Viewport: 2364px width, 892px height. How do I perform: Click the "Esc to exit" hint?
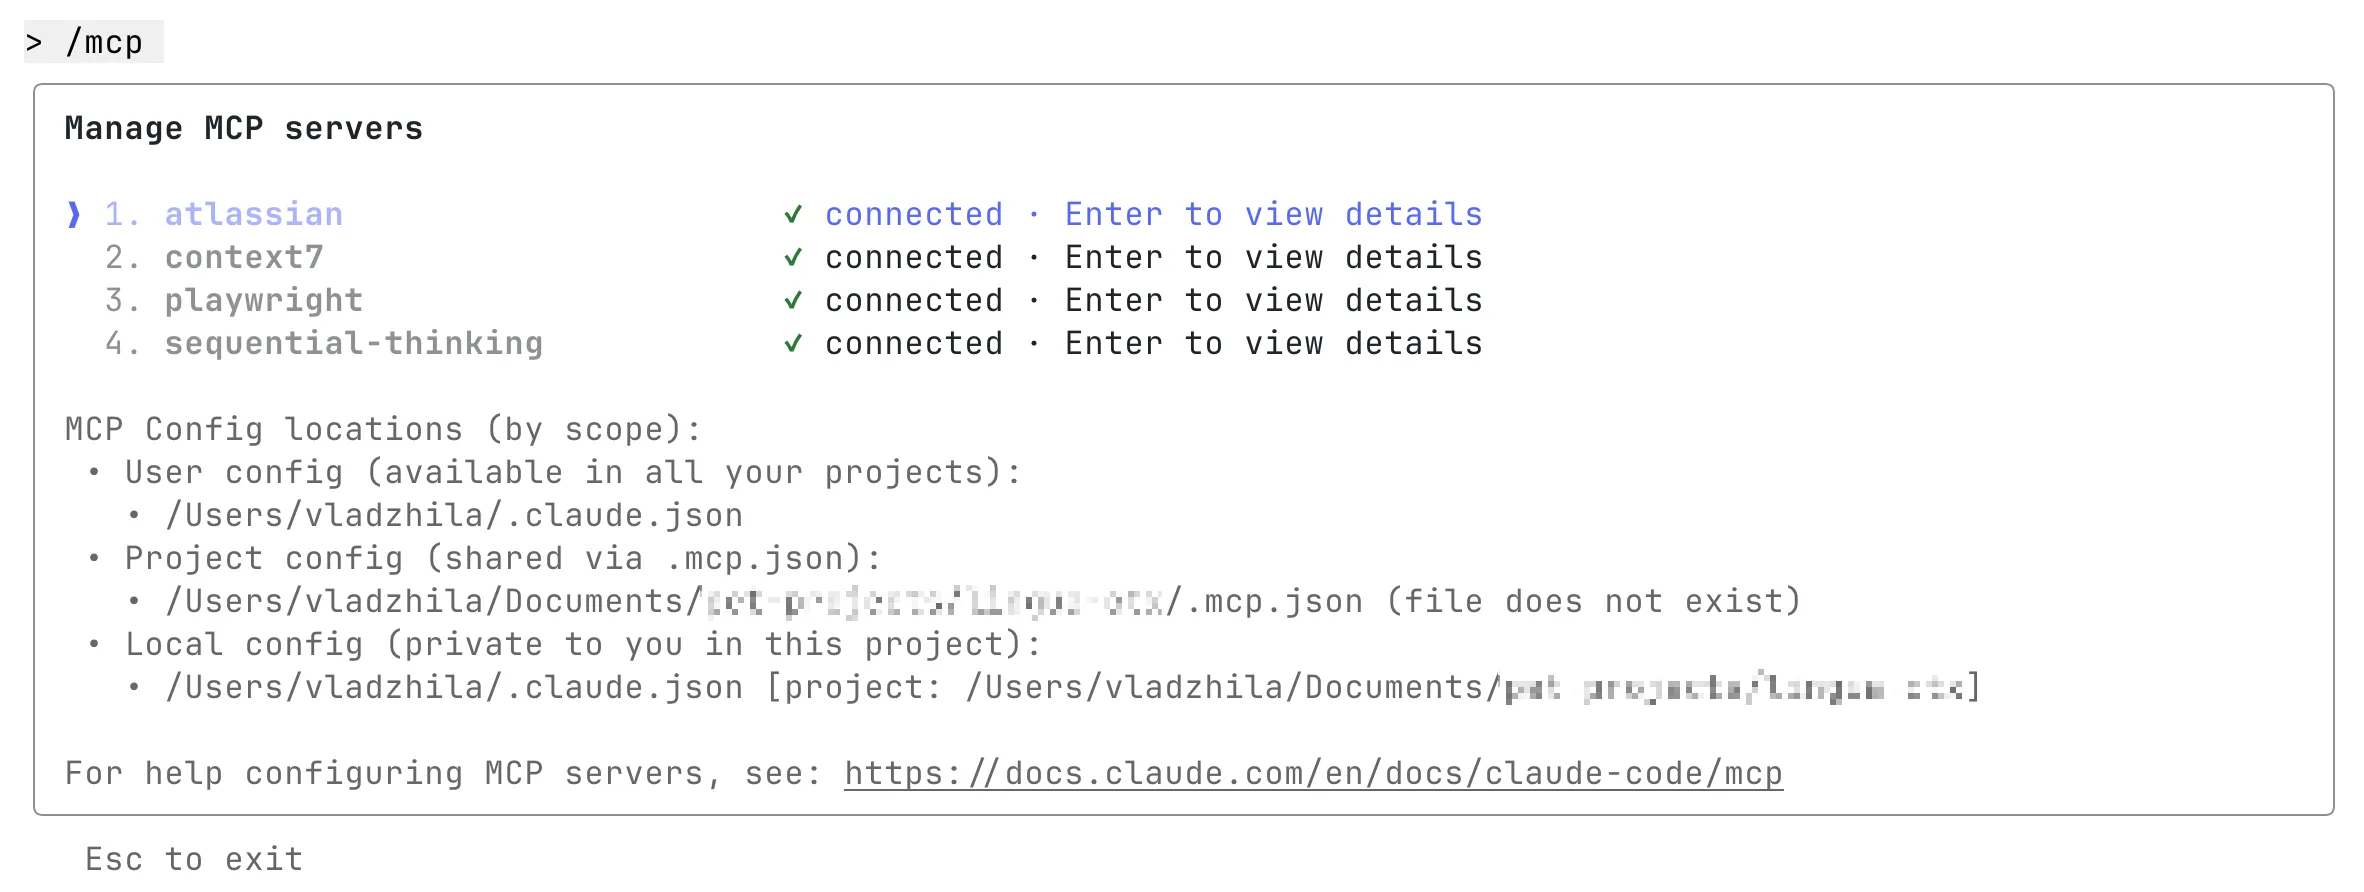194,859
